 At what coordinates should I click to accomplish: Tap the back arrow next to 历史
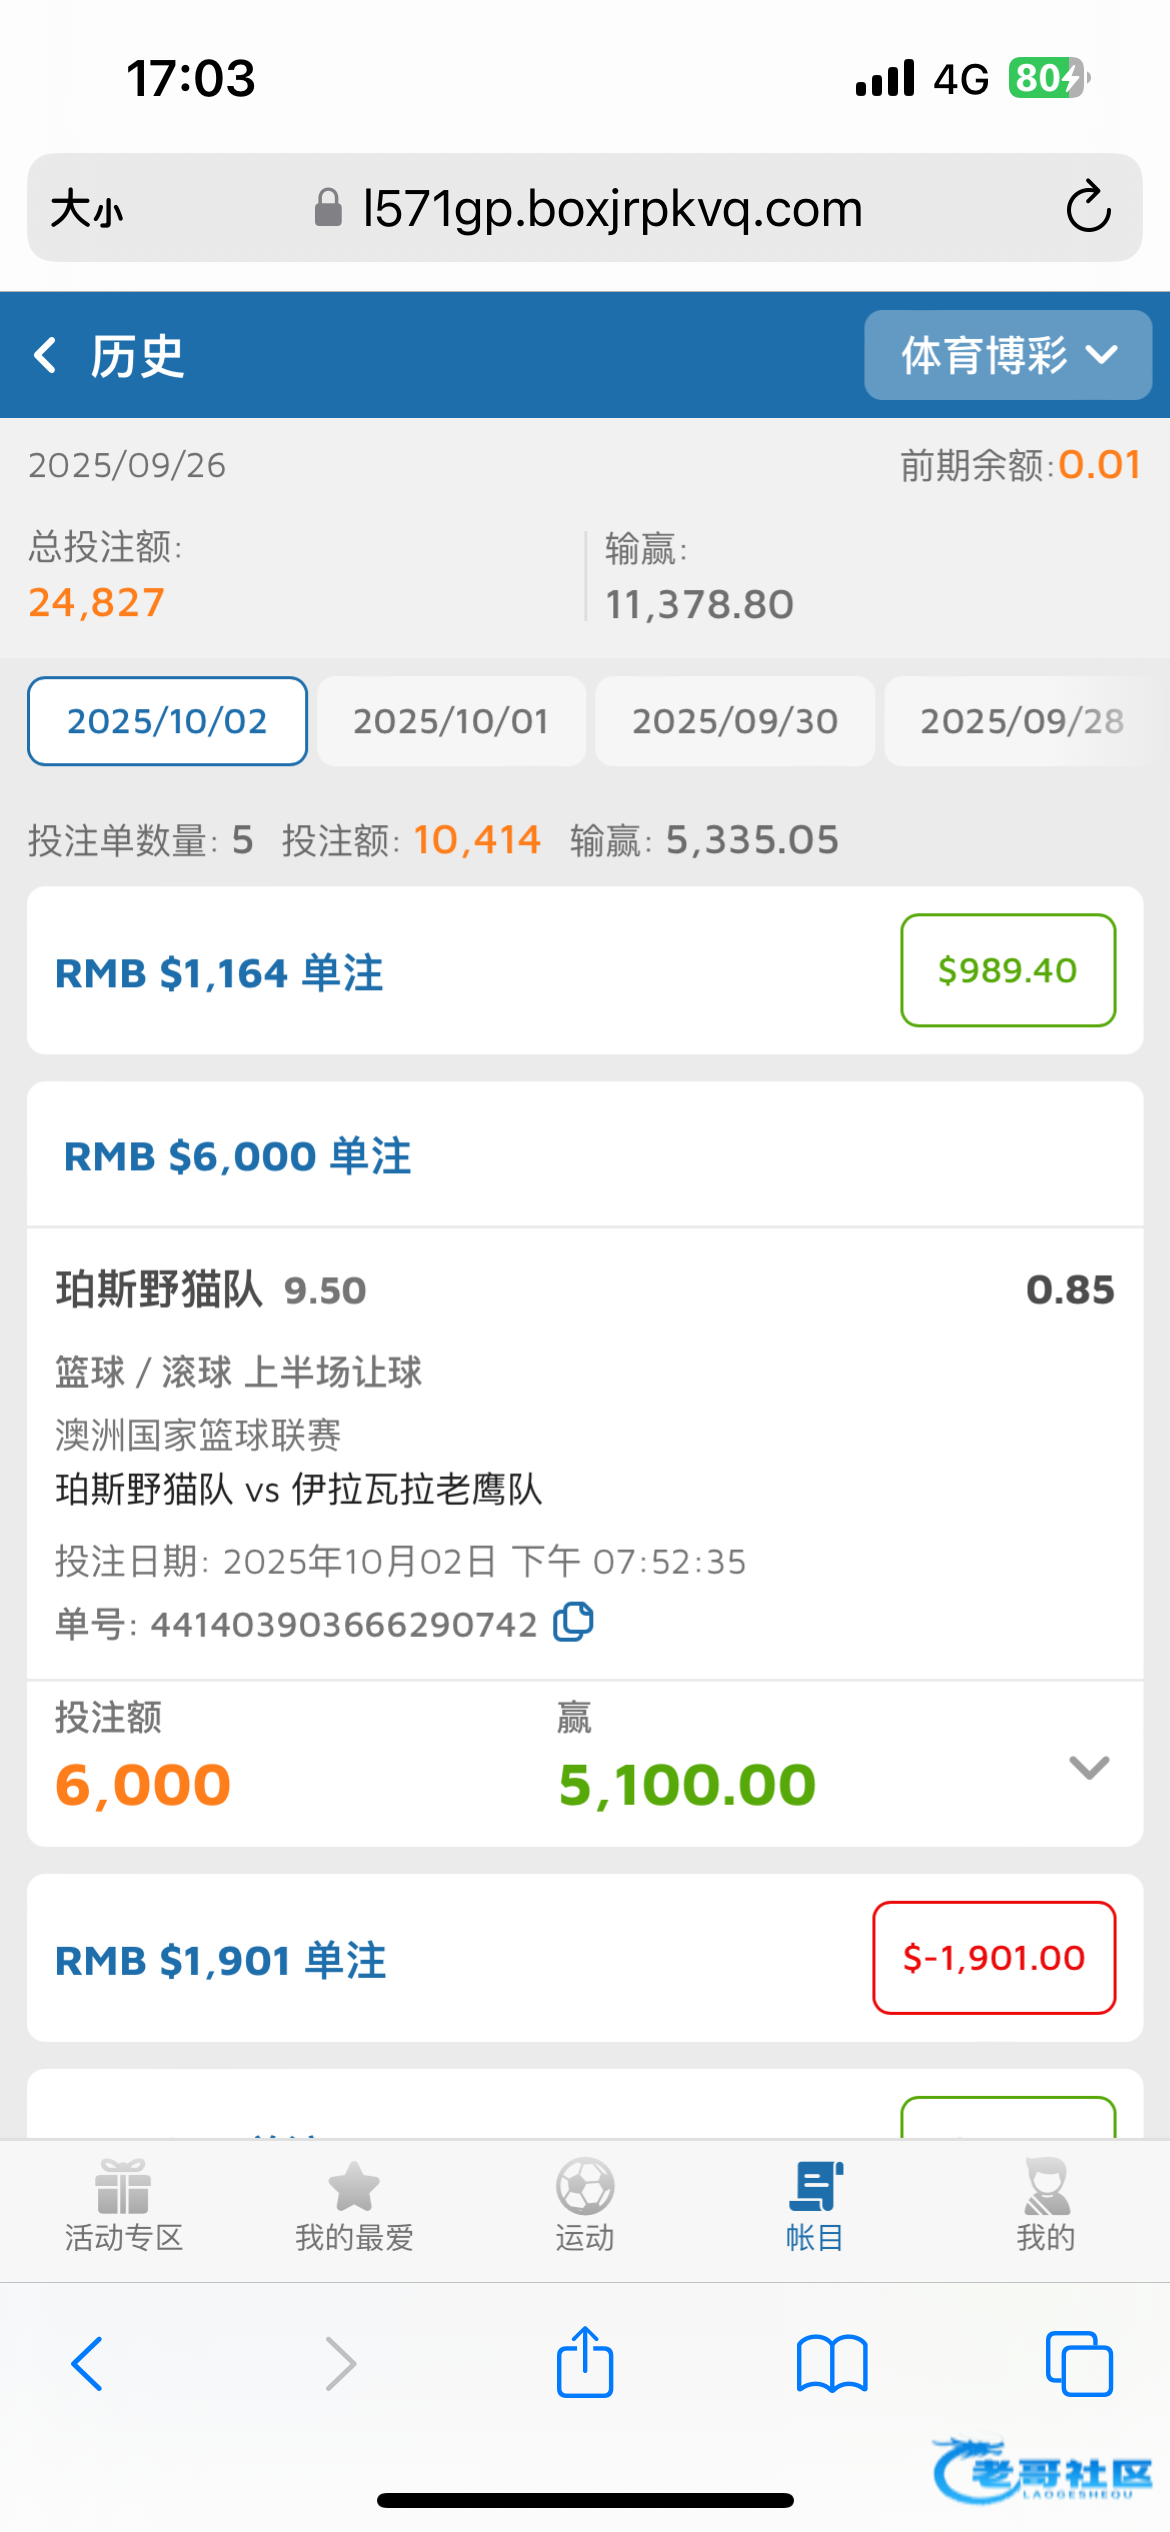(x=46, y=355)
